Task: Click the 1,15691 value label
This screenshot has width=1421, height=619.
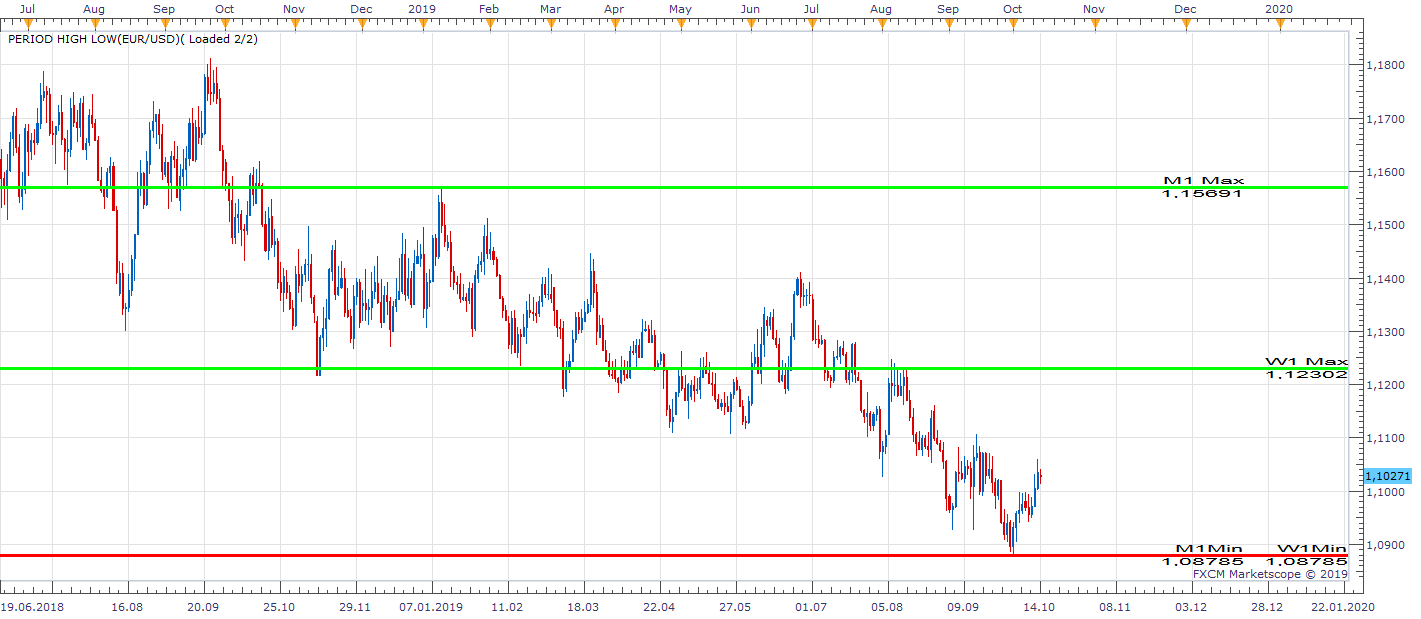Action: coord(1202,194)
